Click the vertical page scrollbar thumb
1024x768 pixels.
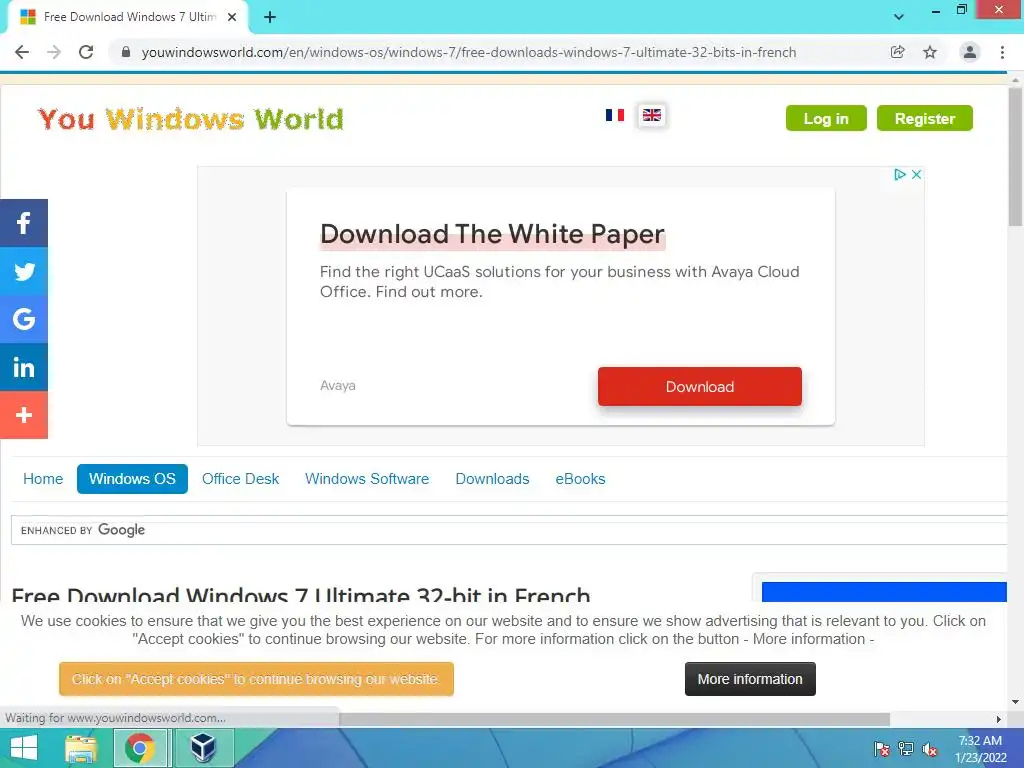(x=1016, y=157)
